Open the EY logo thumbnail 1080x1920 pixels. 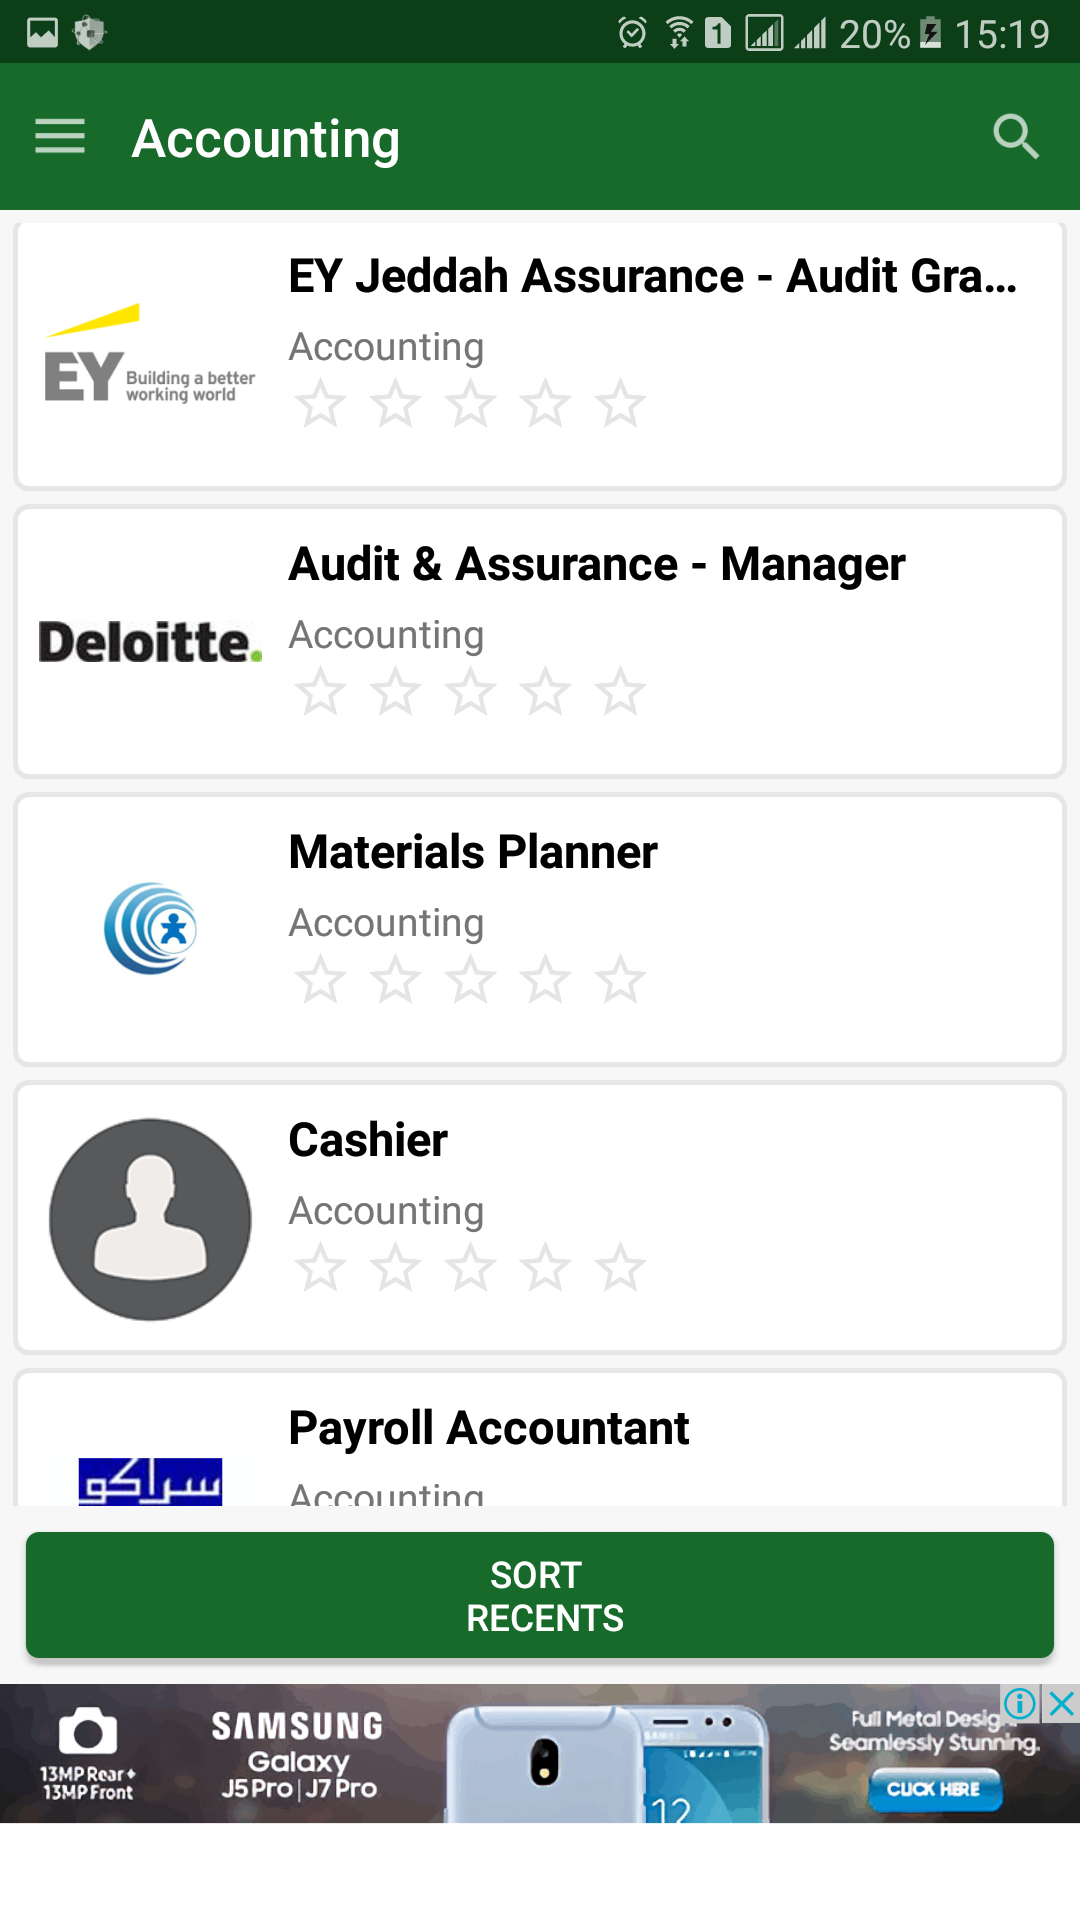pos(150,354)
